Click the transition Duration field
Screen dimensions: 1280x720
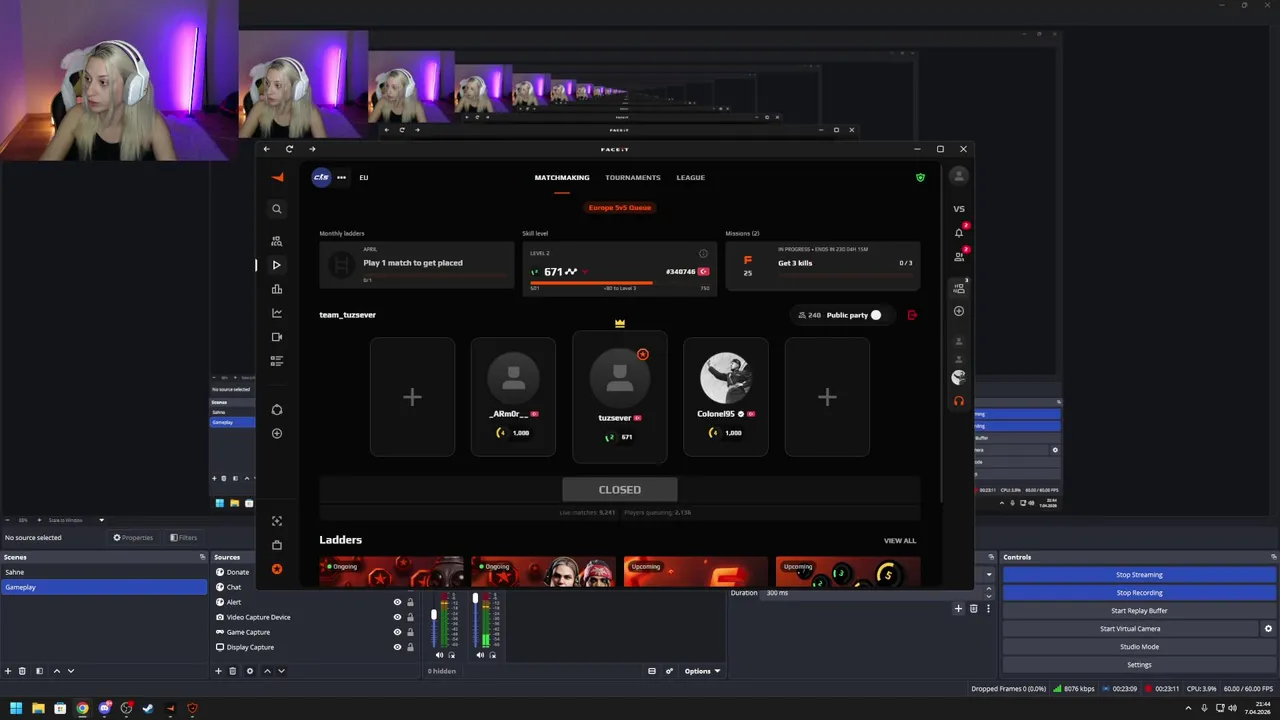click(x=873, y=593)
